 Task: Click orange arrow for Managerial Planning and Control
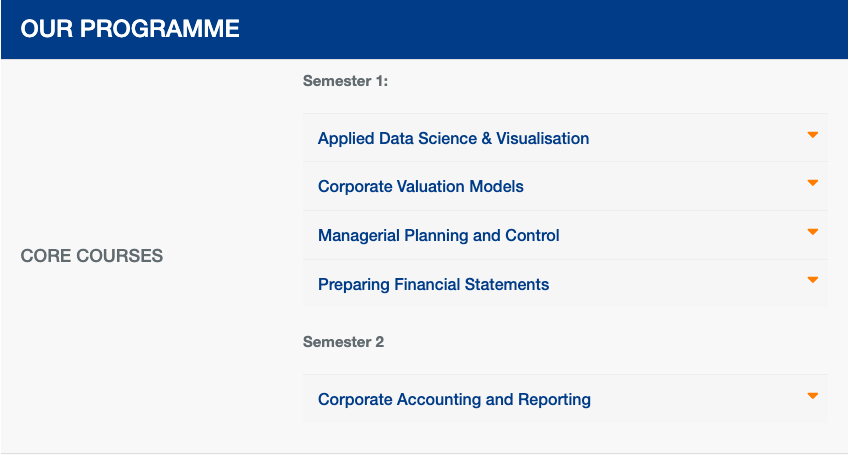click(813, 232)
